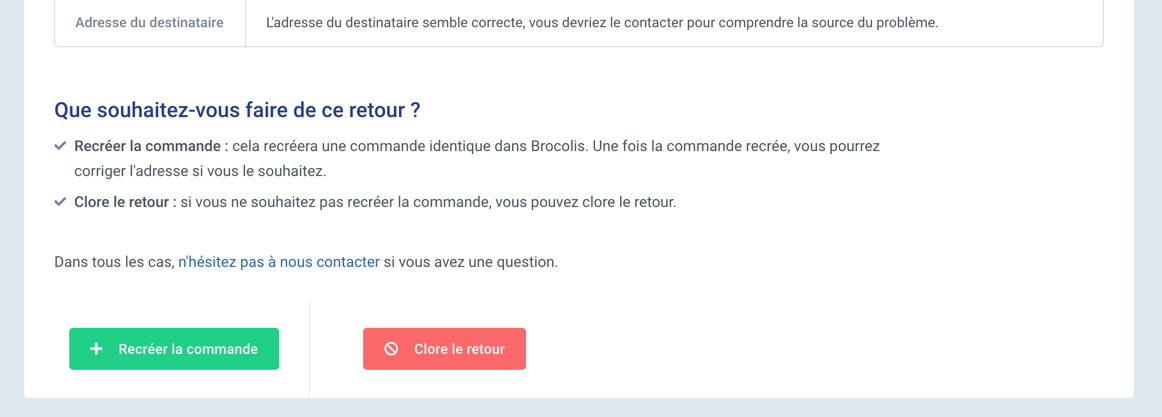Image resolution: width=1162 pixels, height=417 pixels.
Task: Click the "Dans tous les cas," text
Action: 114,262
